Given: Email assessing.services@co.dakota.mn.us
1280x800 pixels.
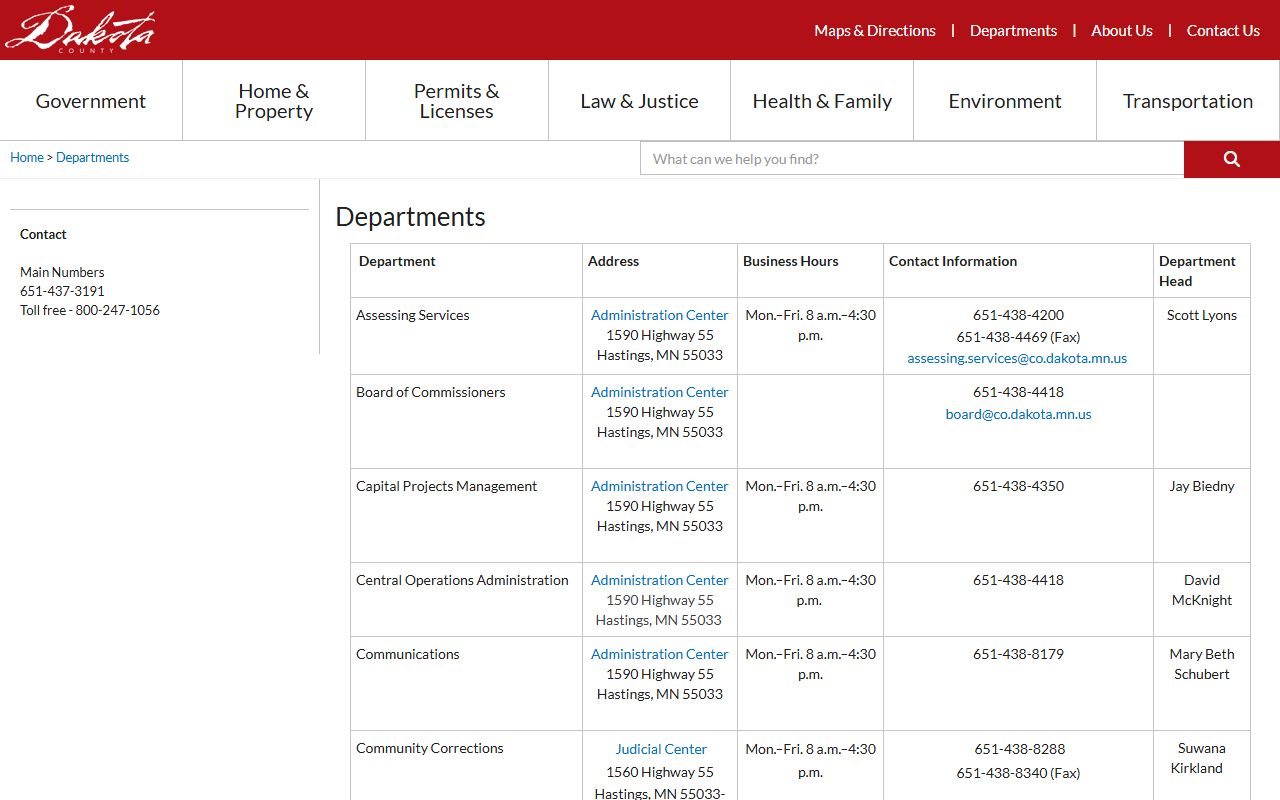Looking at the screenshot, I should tap(1017, 358).
